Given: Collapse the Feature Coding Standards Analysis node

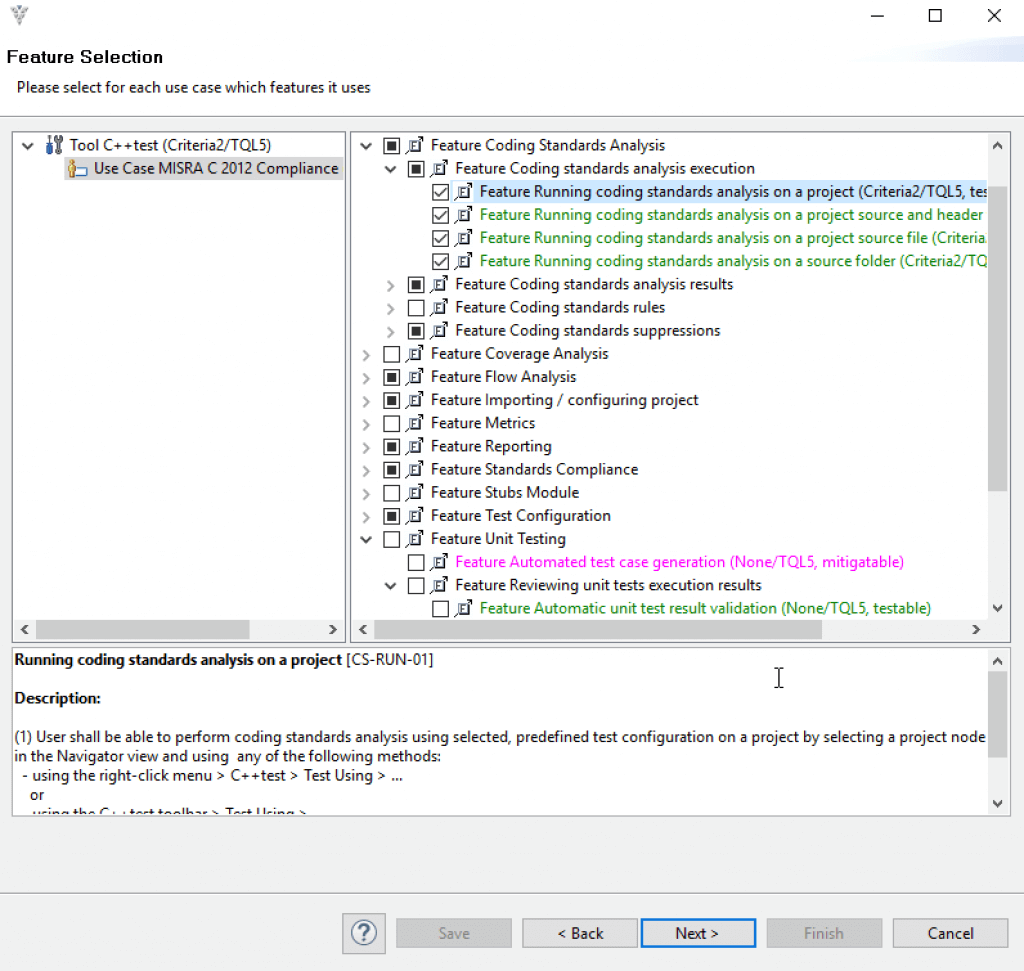Looking at the screenshot, I should (x=366, y=146).
